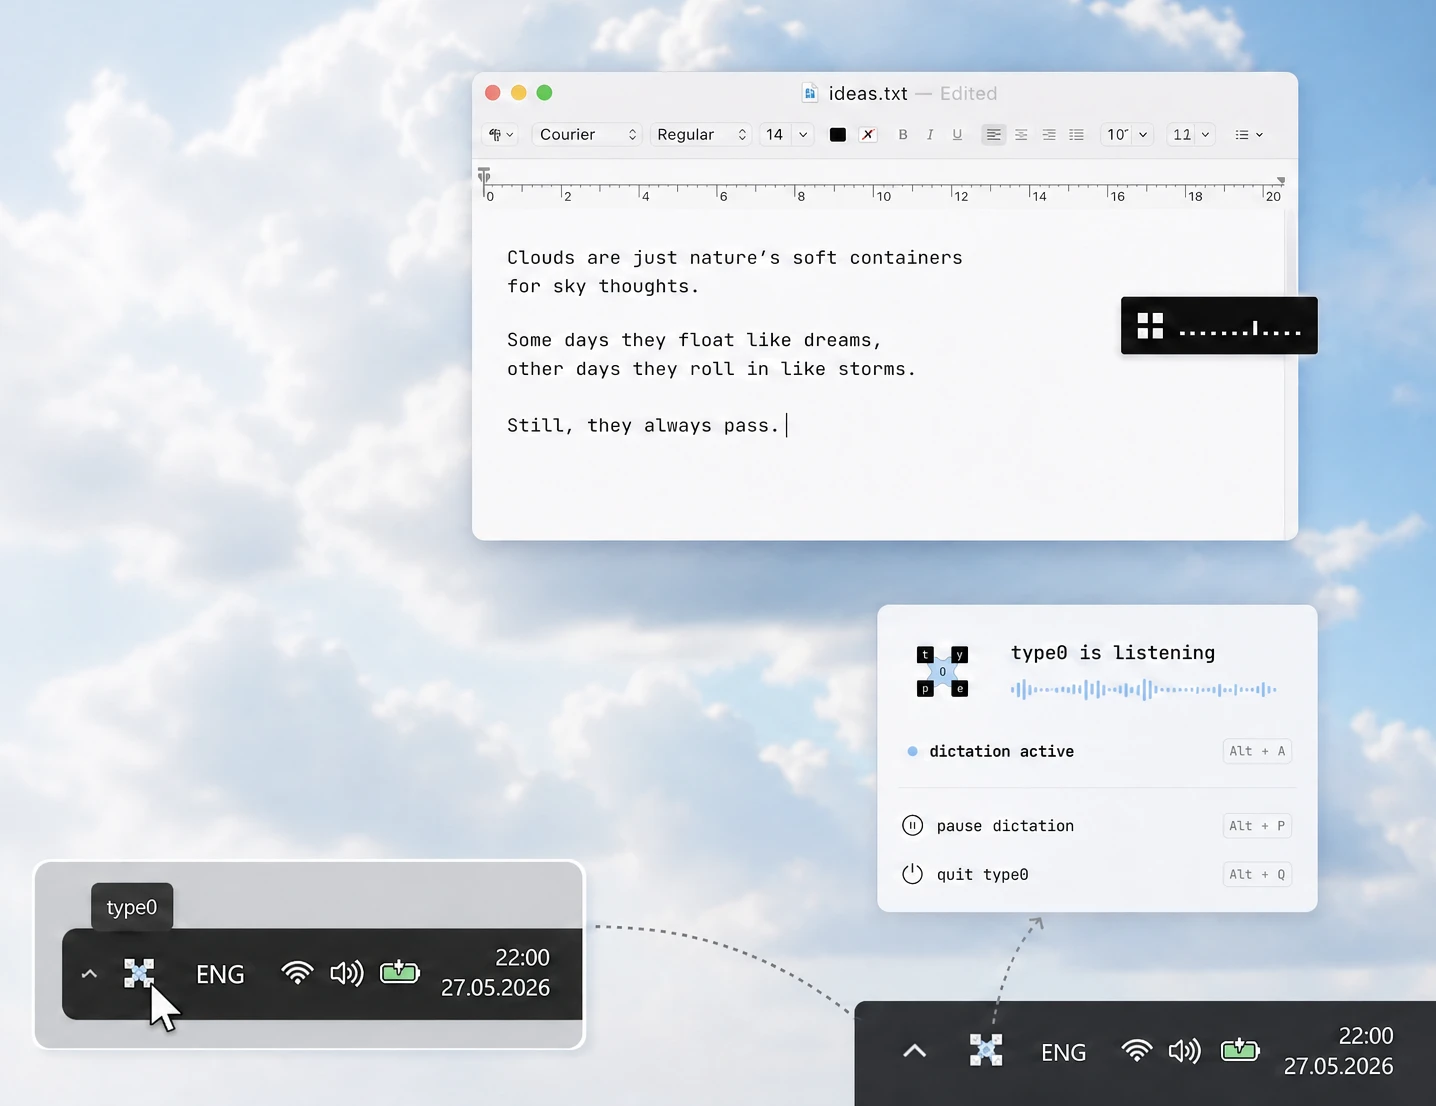Place cursor after 'Still, they always pass.'
1436x1106 pixels.
[787, 425]
